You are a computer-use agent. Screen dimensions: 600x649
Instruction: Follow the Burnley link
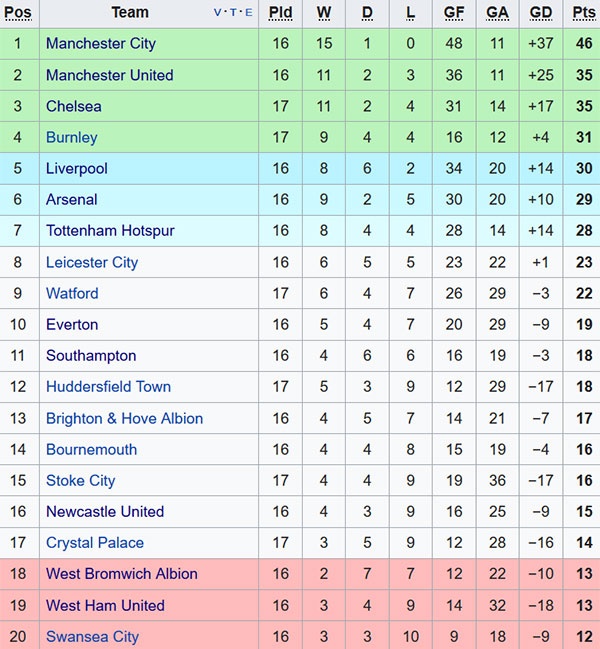coord(71,137)
